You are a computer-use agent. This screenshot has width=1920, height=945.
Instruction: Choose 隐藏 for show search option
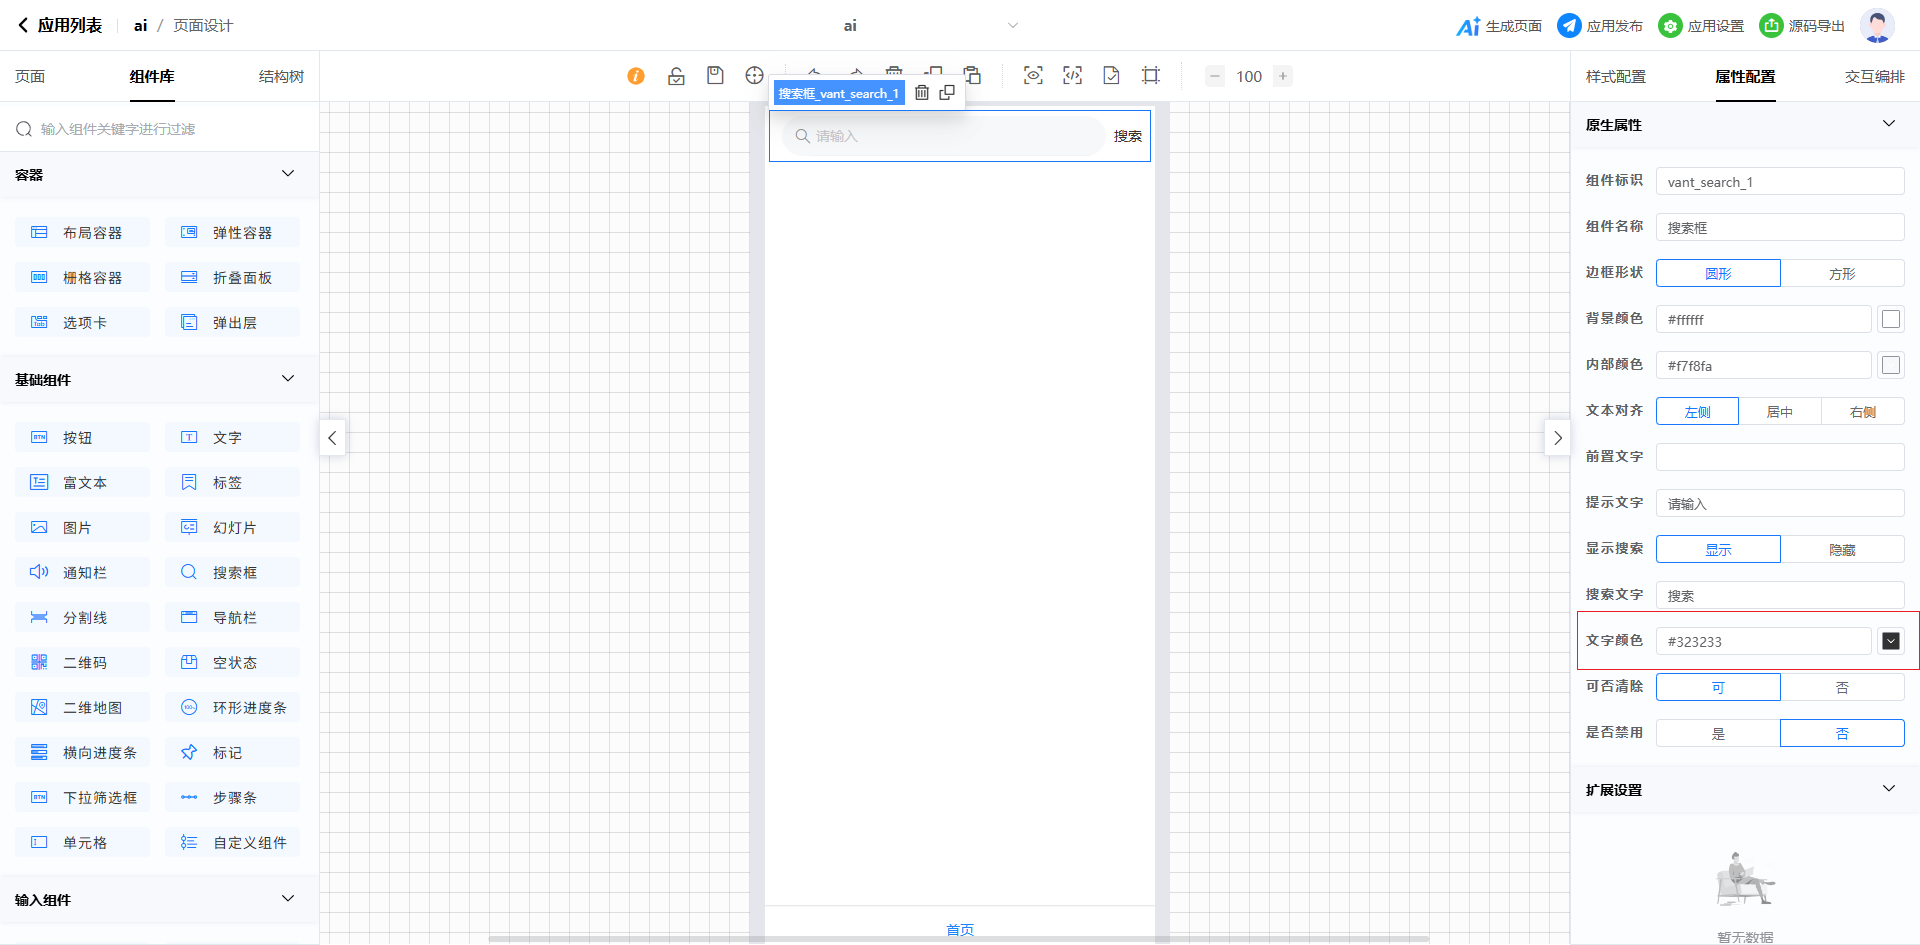click(x=1842, y=549)
